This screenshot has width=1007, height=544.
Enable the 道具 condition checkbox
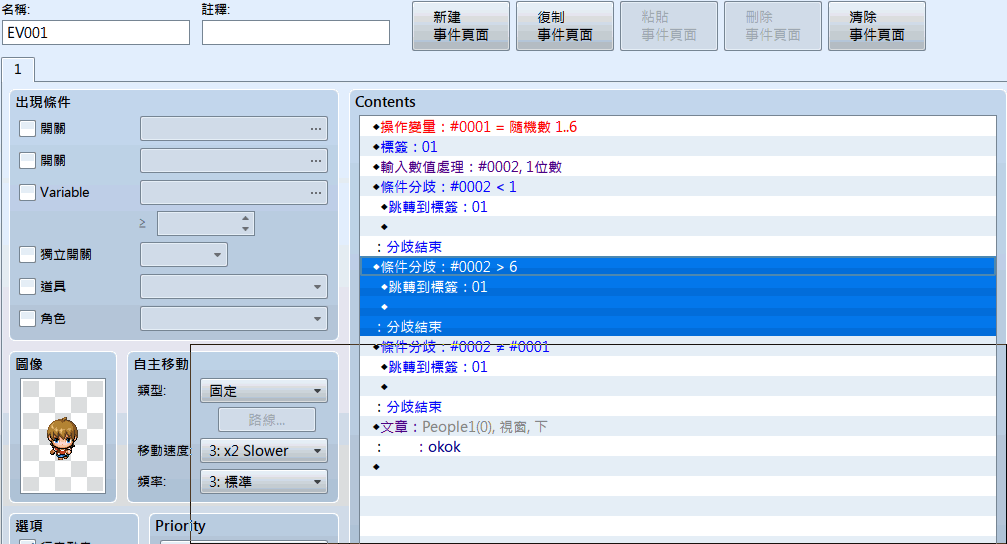(x=27, y=286)
